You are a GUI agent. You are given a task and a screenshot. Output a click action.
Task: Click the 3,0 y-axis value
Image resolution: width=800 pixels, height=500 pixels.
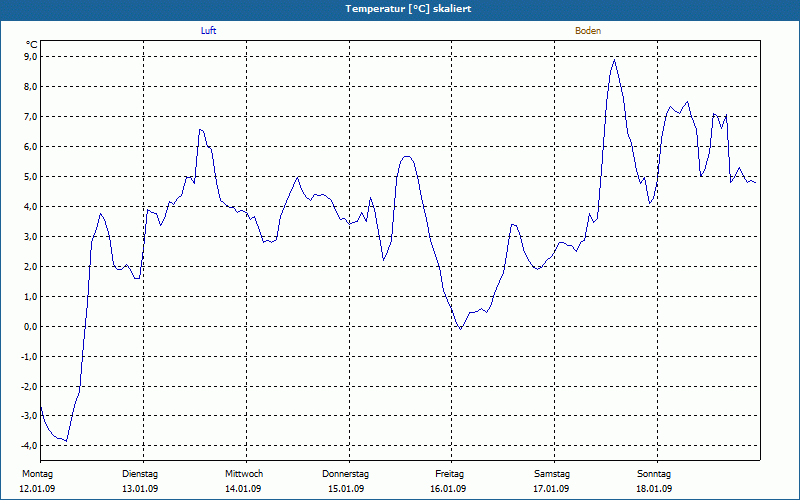click(x=31, y=237)
